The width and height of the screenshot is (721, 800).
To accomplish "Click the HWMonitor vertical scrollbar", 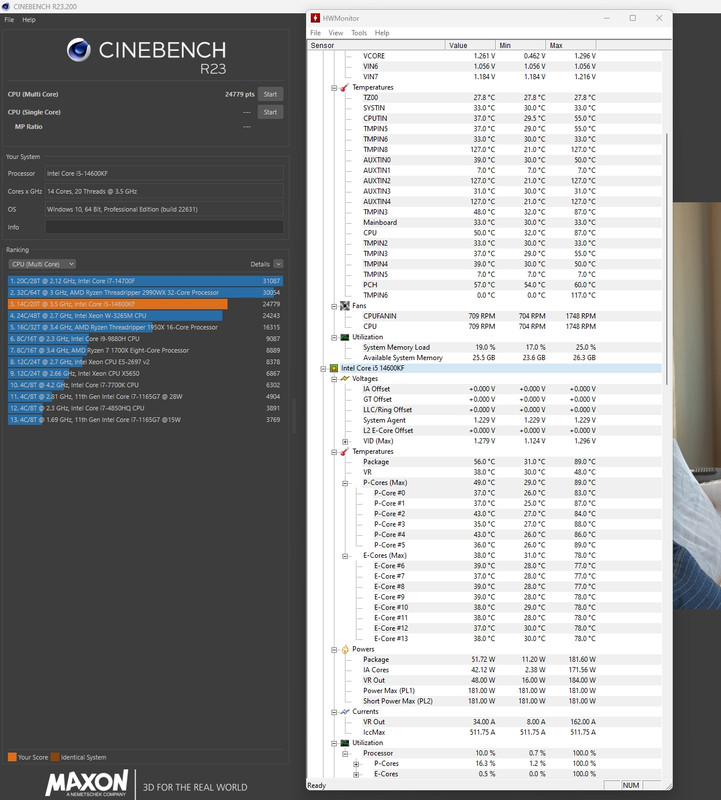I will (666, 259).
